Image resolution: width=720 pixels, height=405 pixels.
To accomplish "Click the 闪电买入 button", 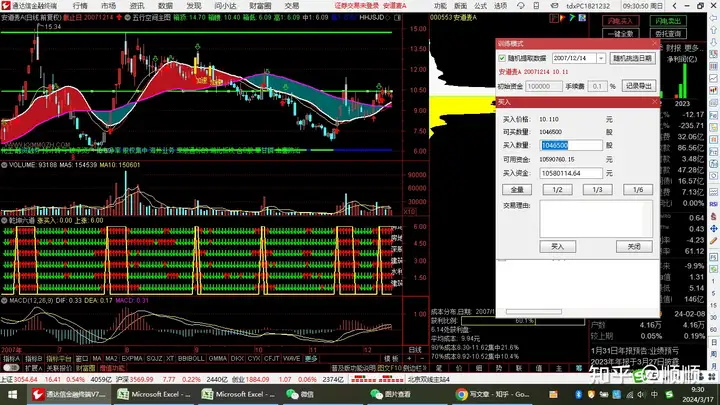I will point(620,21).
